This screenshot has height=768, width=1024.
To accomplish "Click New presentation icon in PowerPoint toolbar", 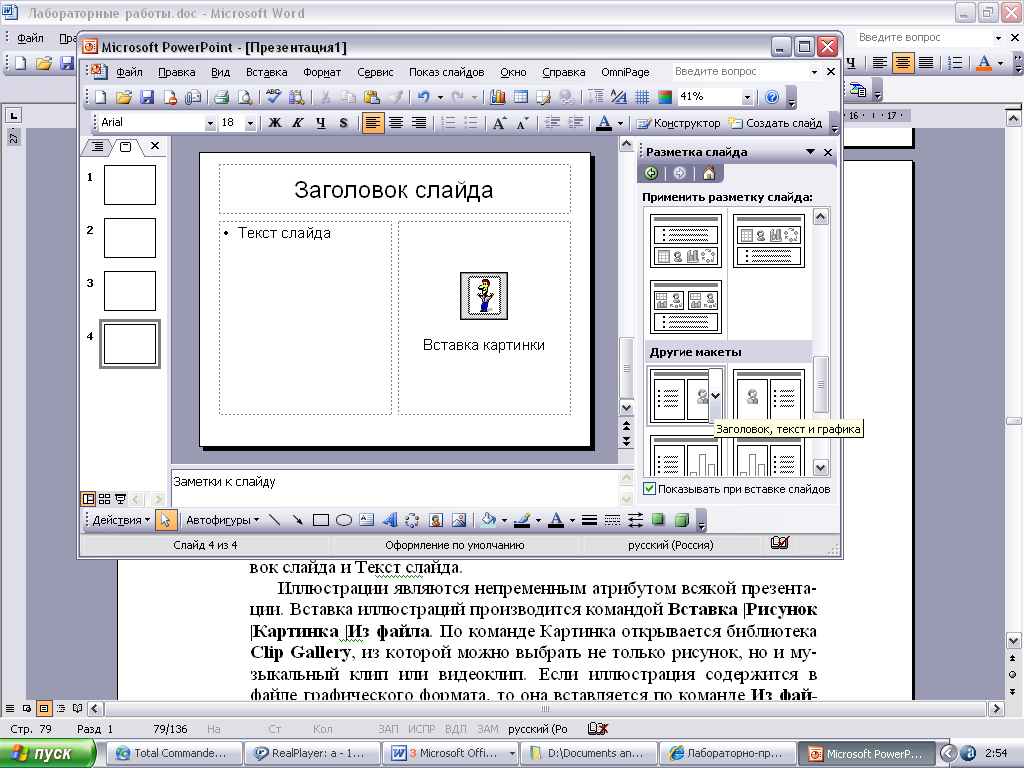I will click(x=101, y=97).
